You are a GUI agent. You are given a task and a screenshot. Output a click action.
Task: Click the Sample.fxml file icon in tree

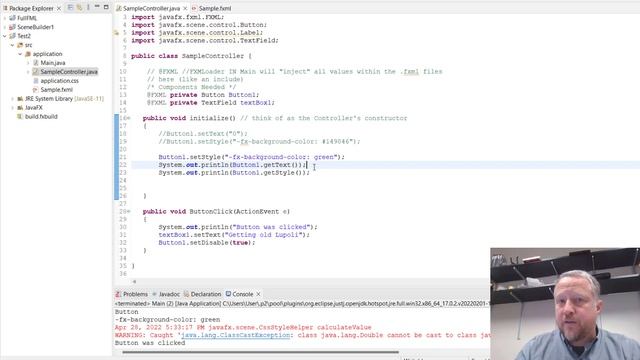pyautogui.click(x=36, y=90)
